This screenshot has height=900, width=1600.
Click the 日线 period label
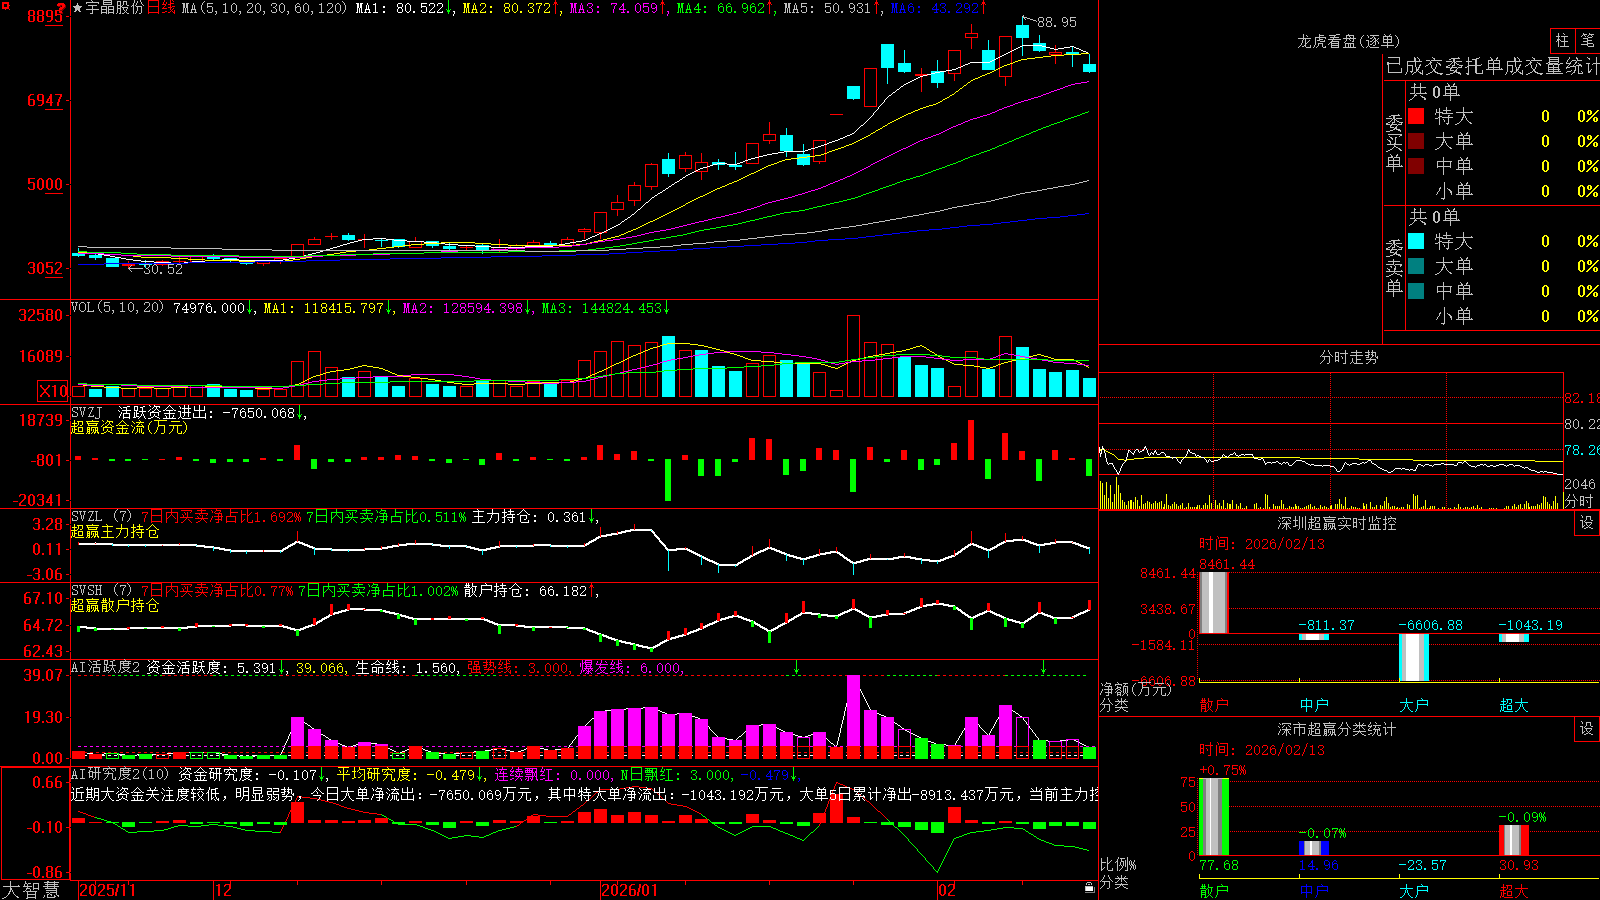pyautogui.click(x=161, y=8)
